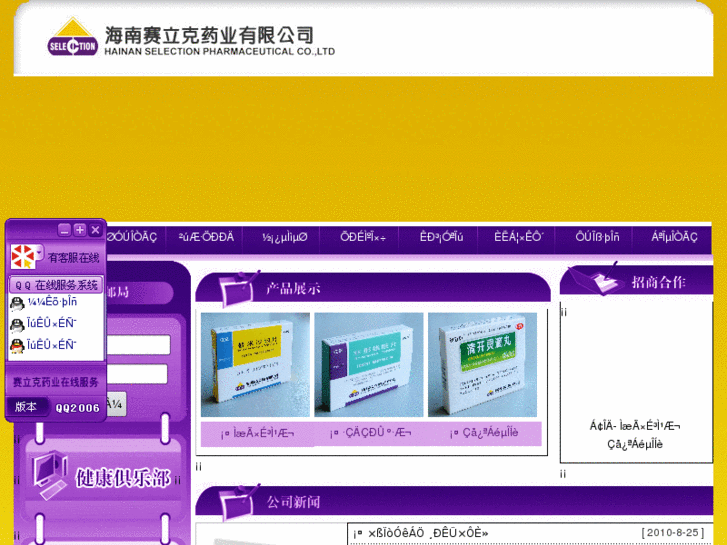727x545 pixels.
Task: Click the gray login button under the input fields
Action: click(x=116, y=404)
